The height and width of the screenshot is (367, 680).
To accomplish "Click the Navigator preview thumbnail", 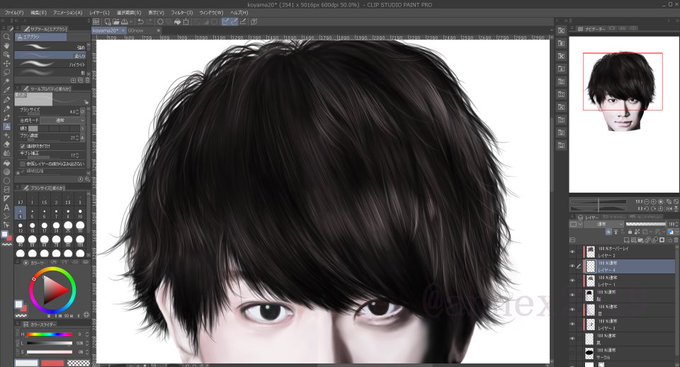I will pos(623,115).
